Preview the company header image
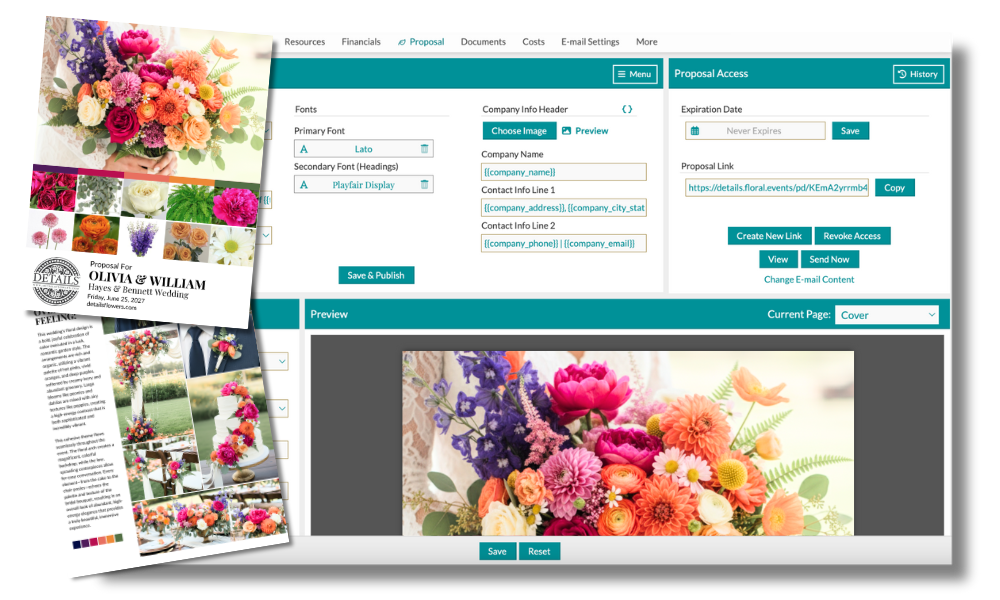The width and height of the screenshot is (1000, 600). point(585,131)
